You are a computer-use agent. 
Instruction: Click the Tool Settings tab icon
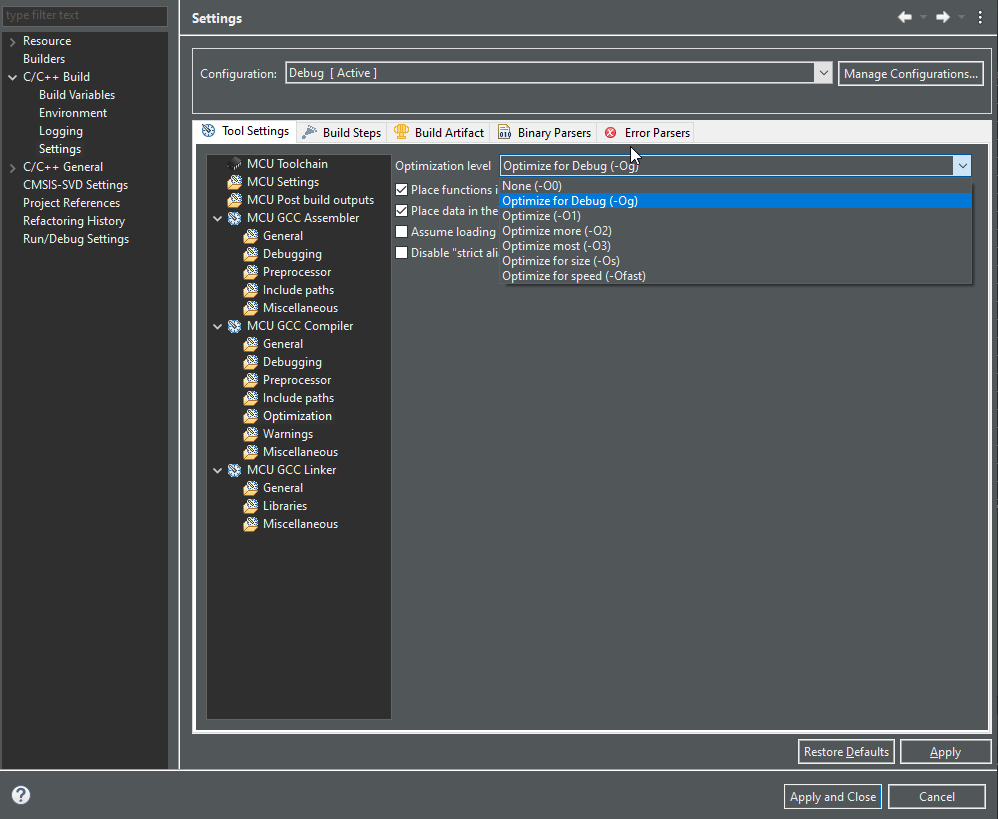click(209, 131)
